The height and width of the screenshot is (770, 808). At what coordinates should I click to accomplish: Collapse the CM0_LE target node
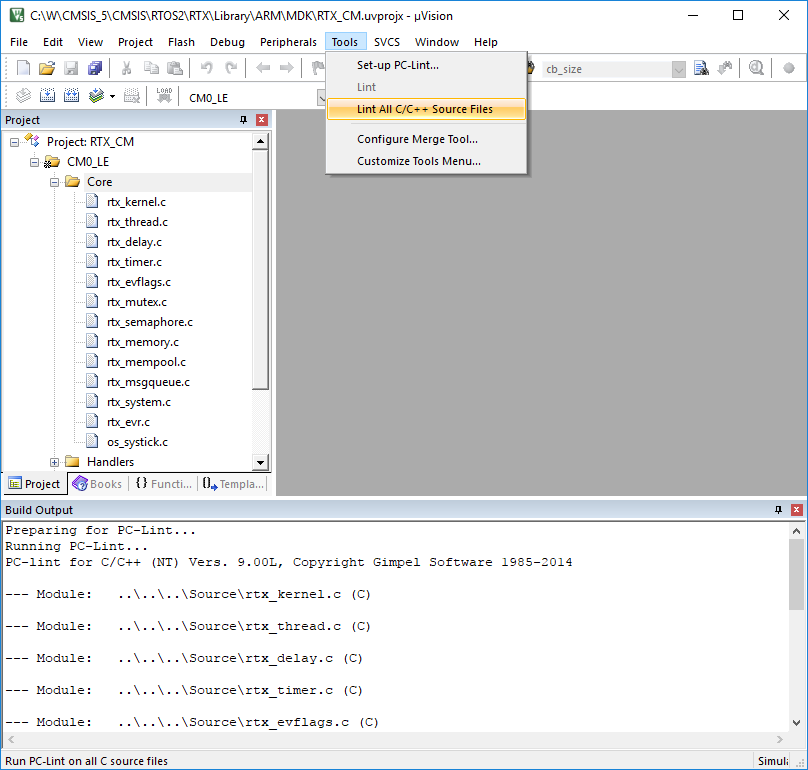pos(35,162)
